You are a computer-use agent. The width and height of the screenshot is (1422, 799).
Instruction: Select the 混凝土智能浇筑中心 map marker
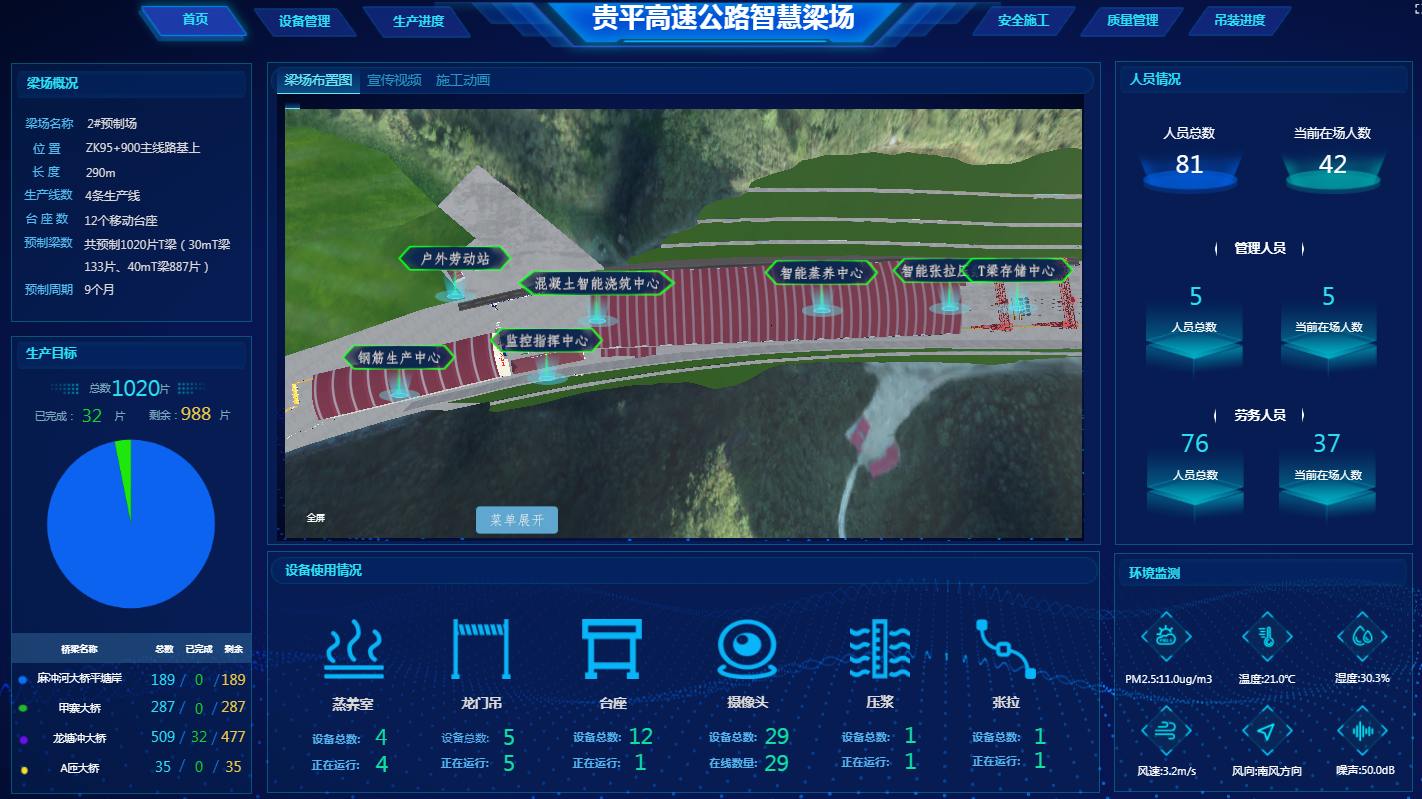tap(596, 284)
